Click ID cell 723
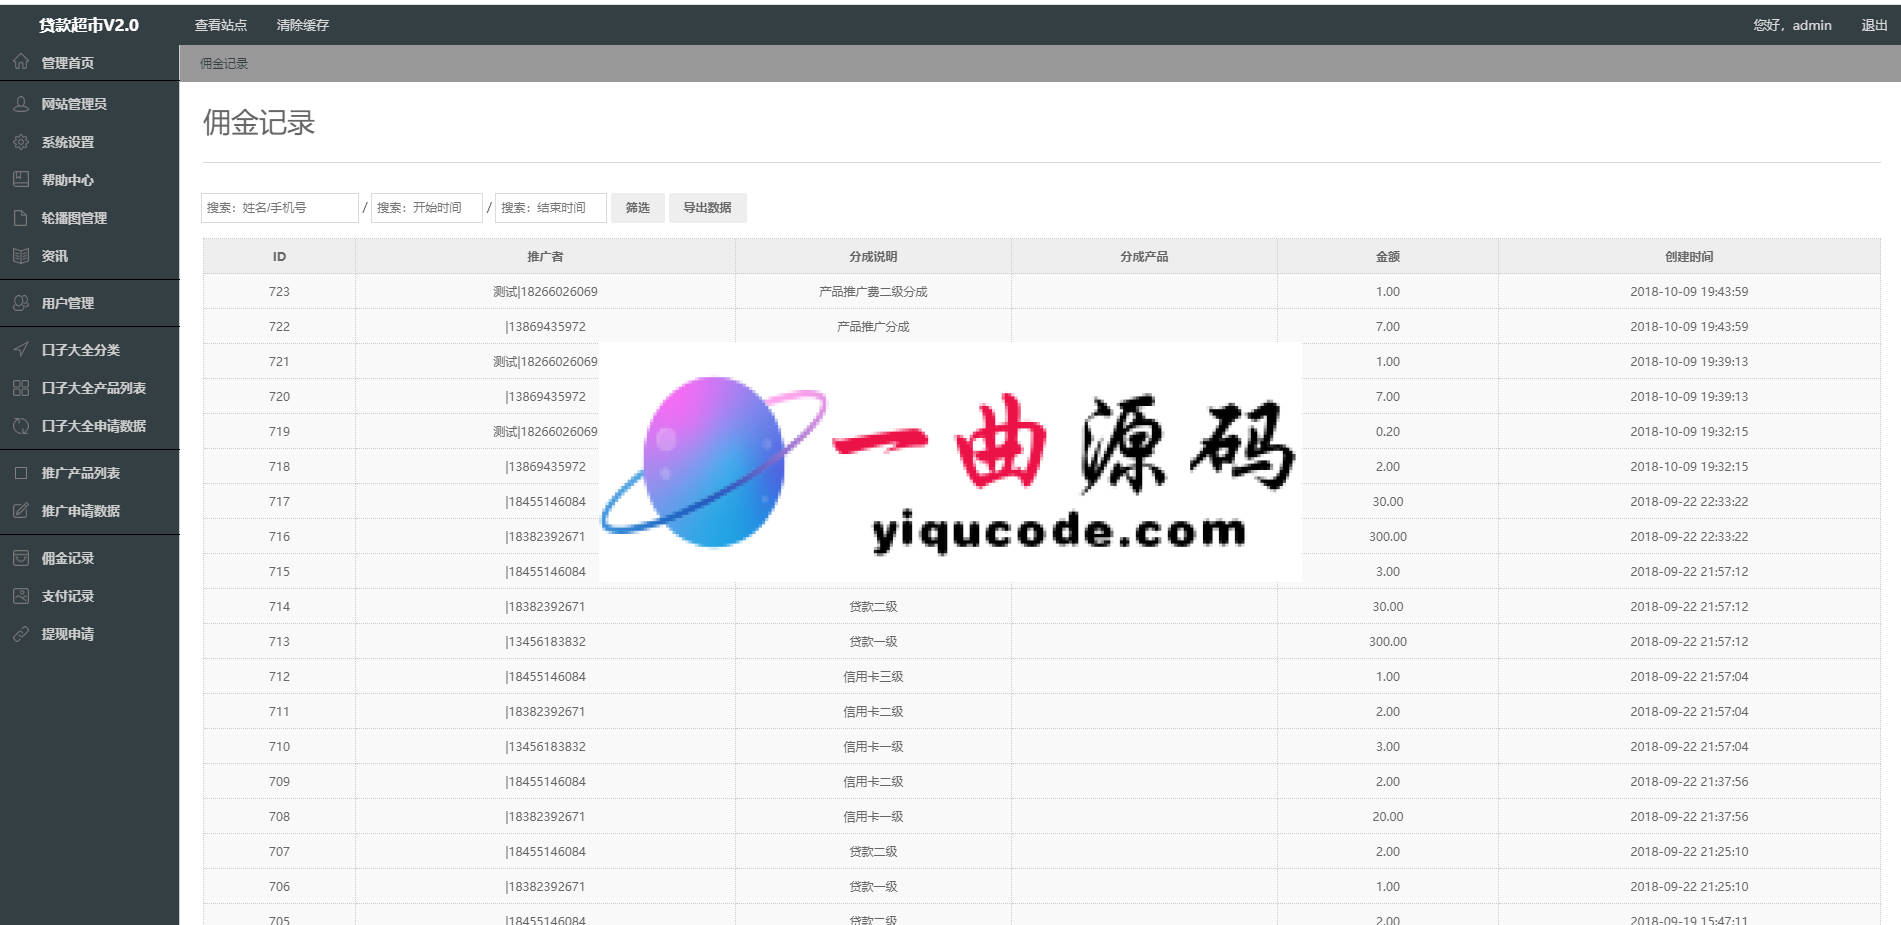The height and width of the screenshot is (925, 1901). [279, 291]
